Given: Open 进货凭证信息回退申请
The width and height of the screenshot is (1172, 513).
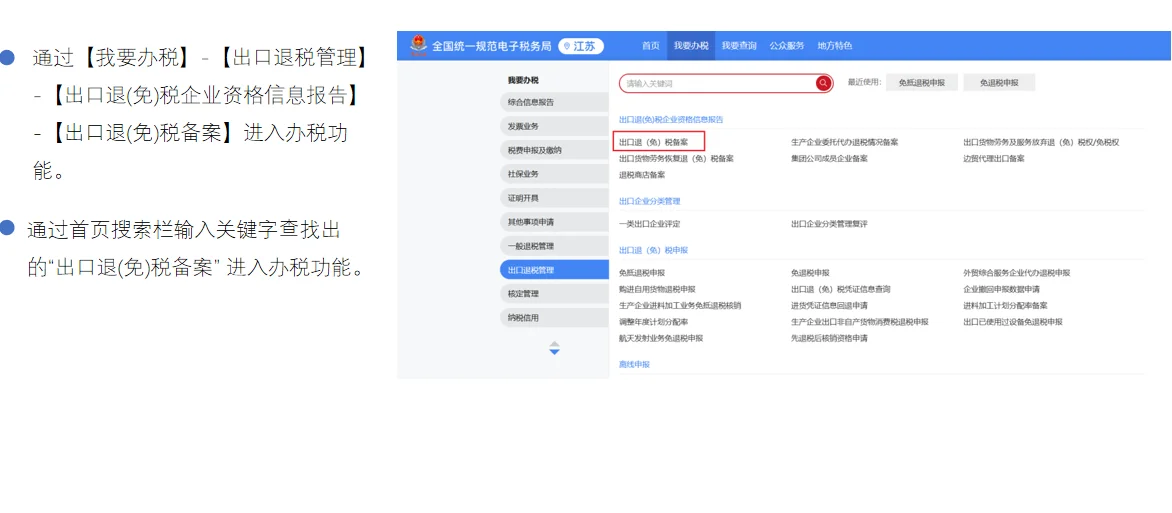Looking at the screenshot, I should click(830, 306).
